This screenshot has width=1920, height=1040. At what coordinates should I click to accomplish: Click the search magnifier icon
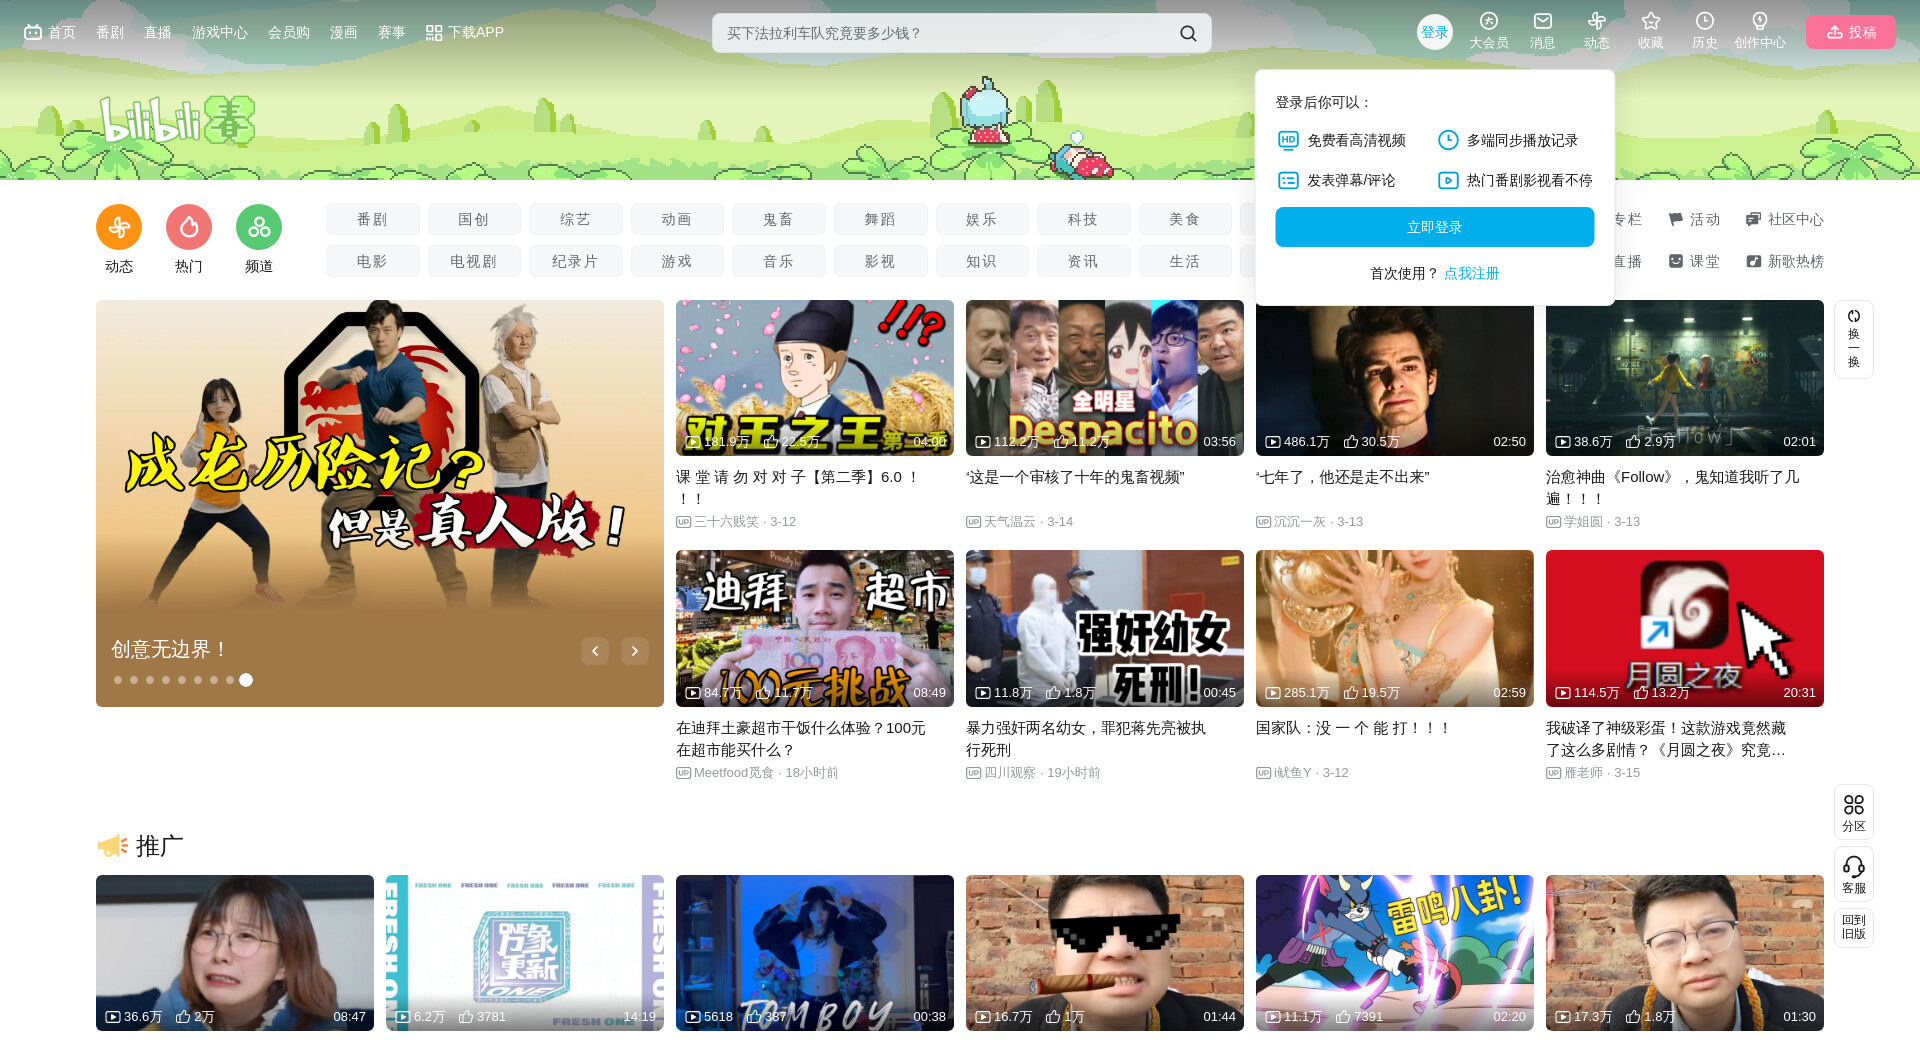[x=1187, y=33]
